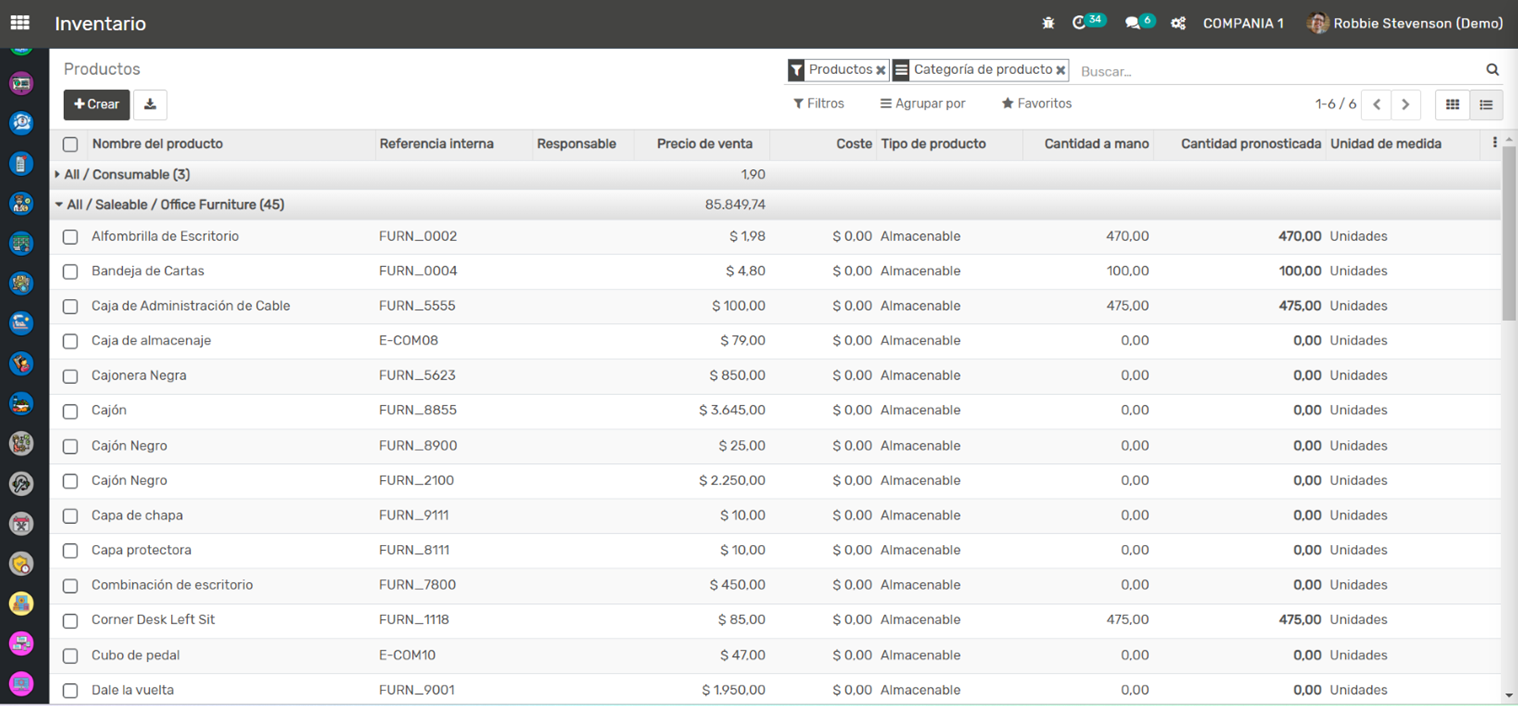Screen dimensions: 1518x706
Task: Switch to kanban grid view icon
Action: 1452,104
